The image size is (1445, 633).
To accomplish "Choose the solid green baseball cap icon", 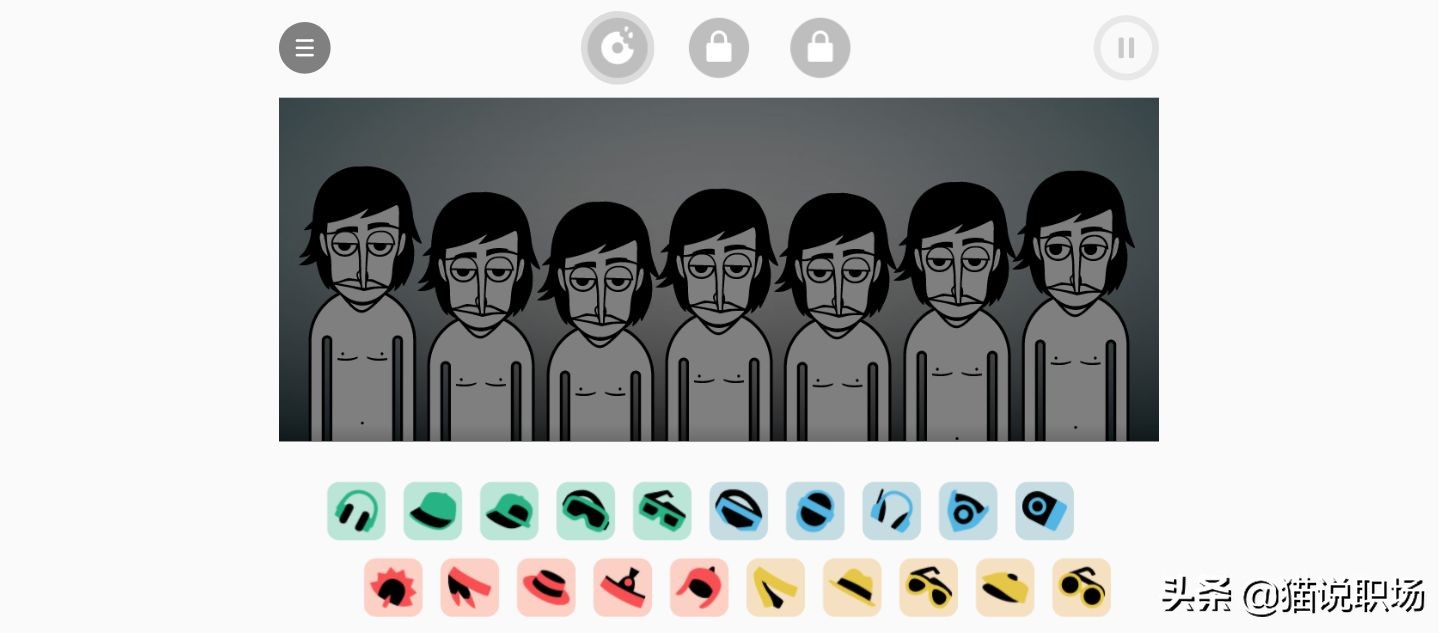I will coord(433,511).
